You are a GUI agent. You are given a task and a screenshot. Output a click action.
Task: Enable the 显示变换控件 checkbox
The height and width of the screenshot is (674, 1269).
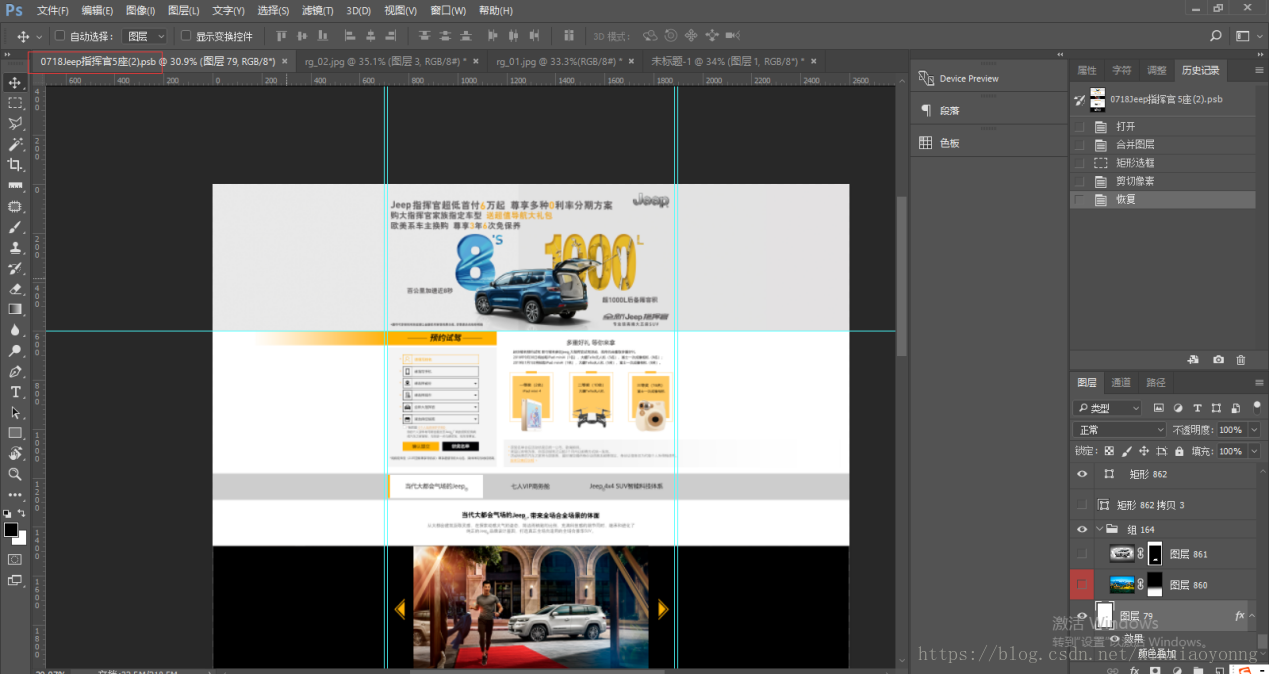pyautogui.click(x=186, y=36)
